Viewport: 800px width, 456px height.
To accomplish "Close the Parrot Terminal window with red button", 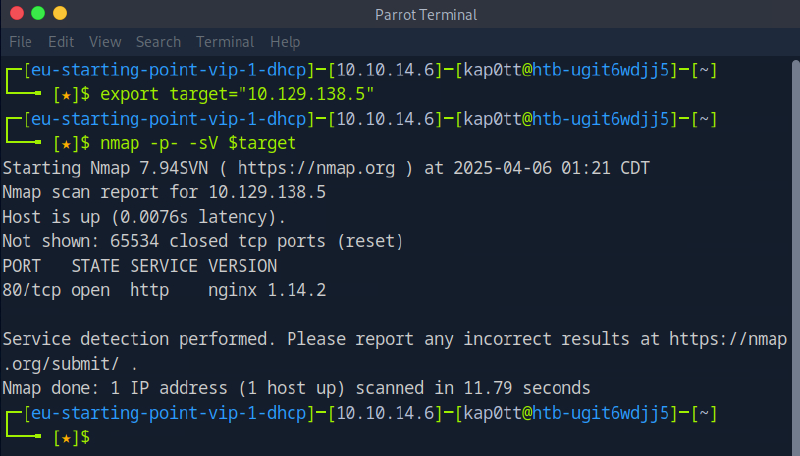I will 17,14.
